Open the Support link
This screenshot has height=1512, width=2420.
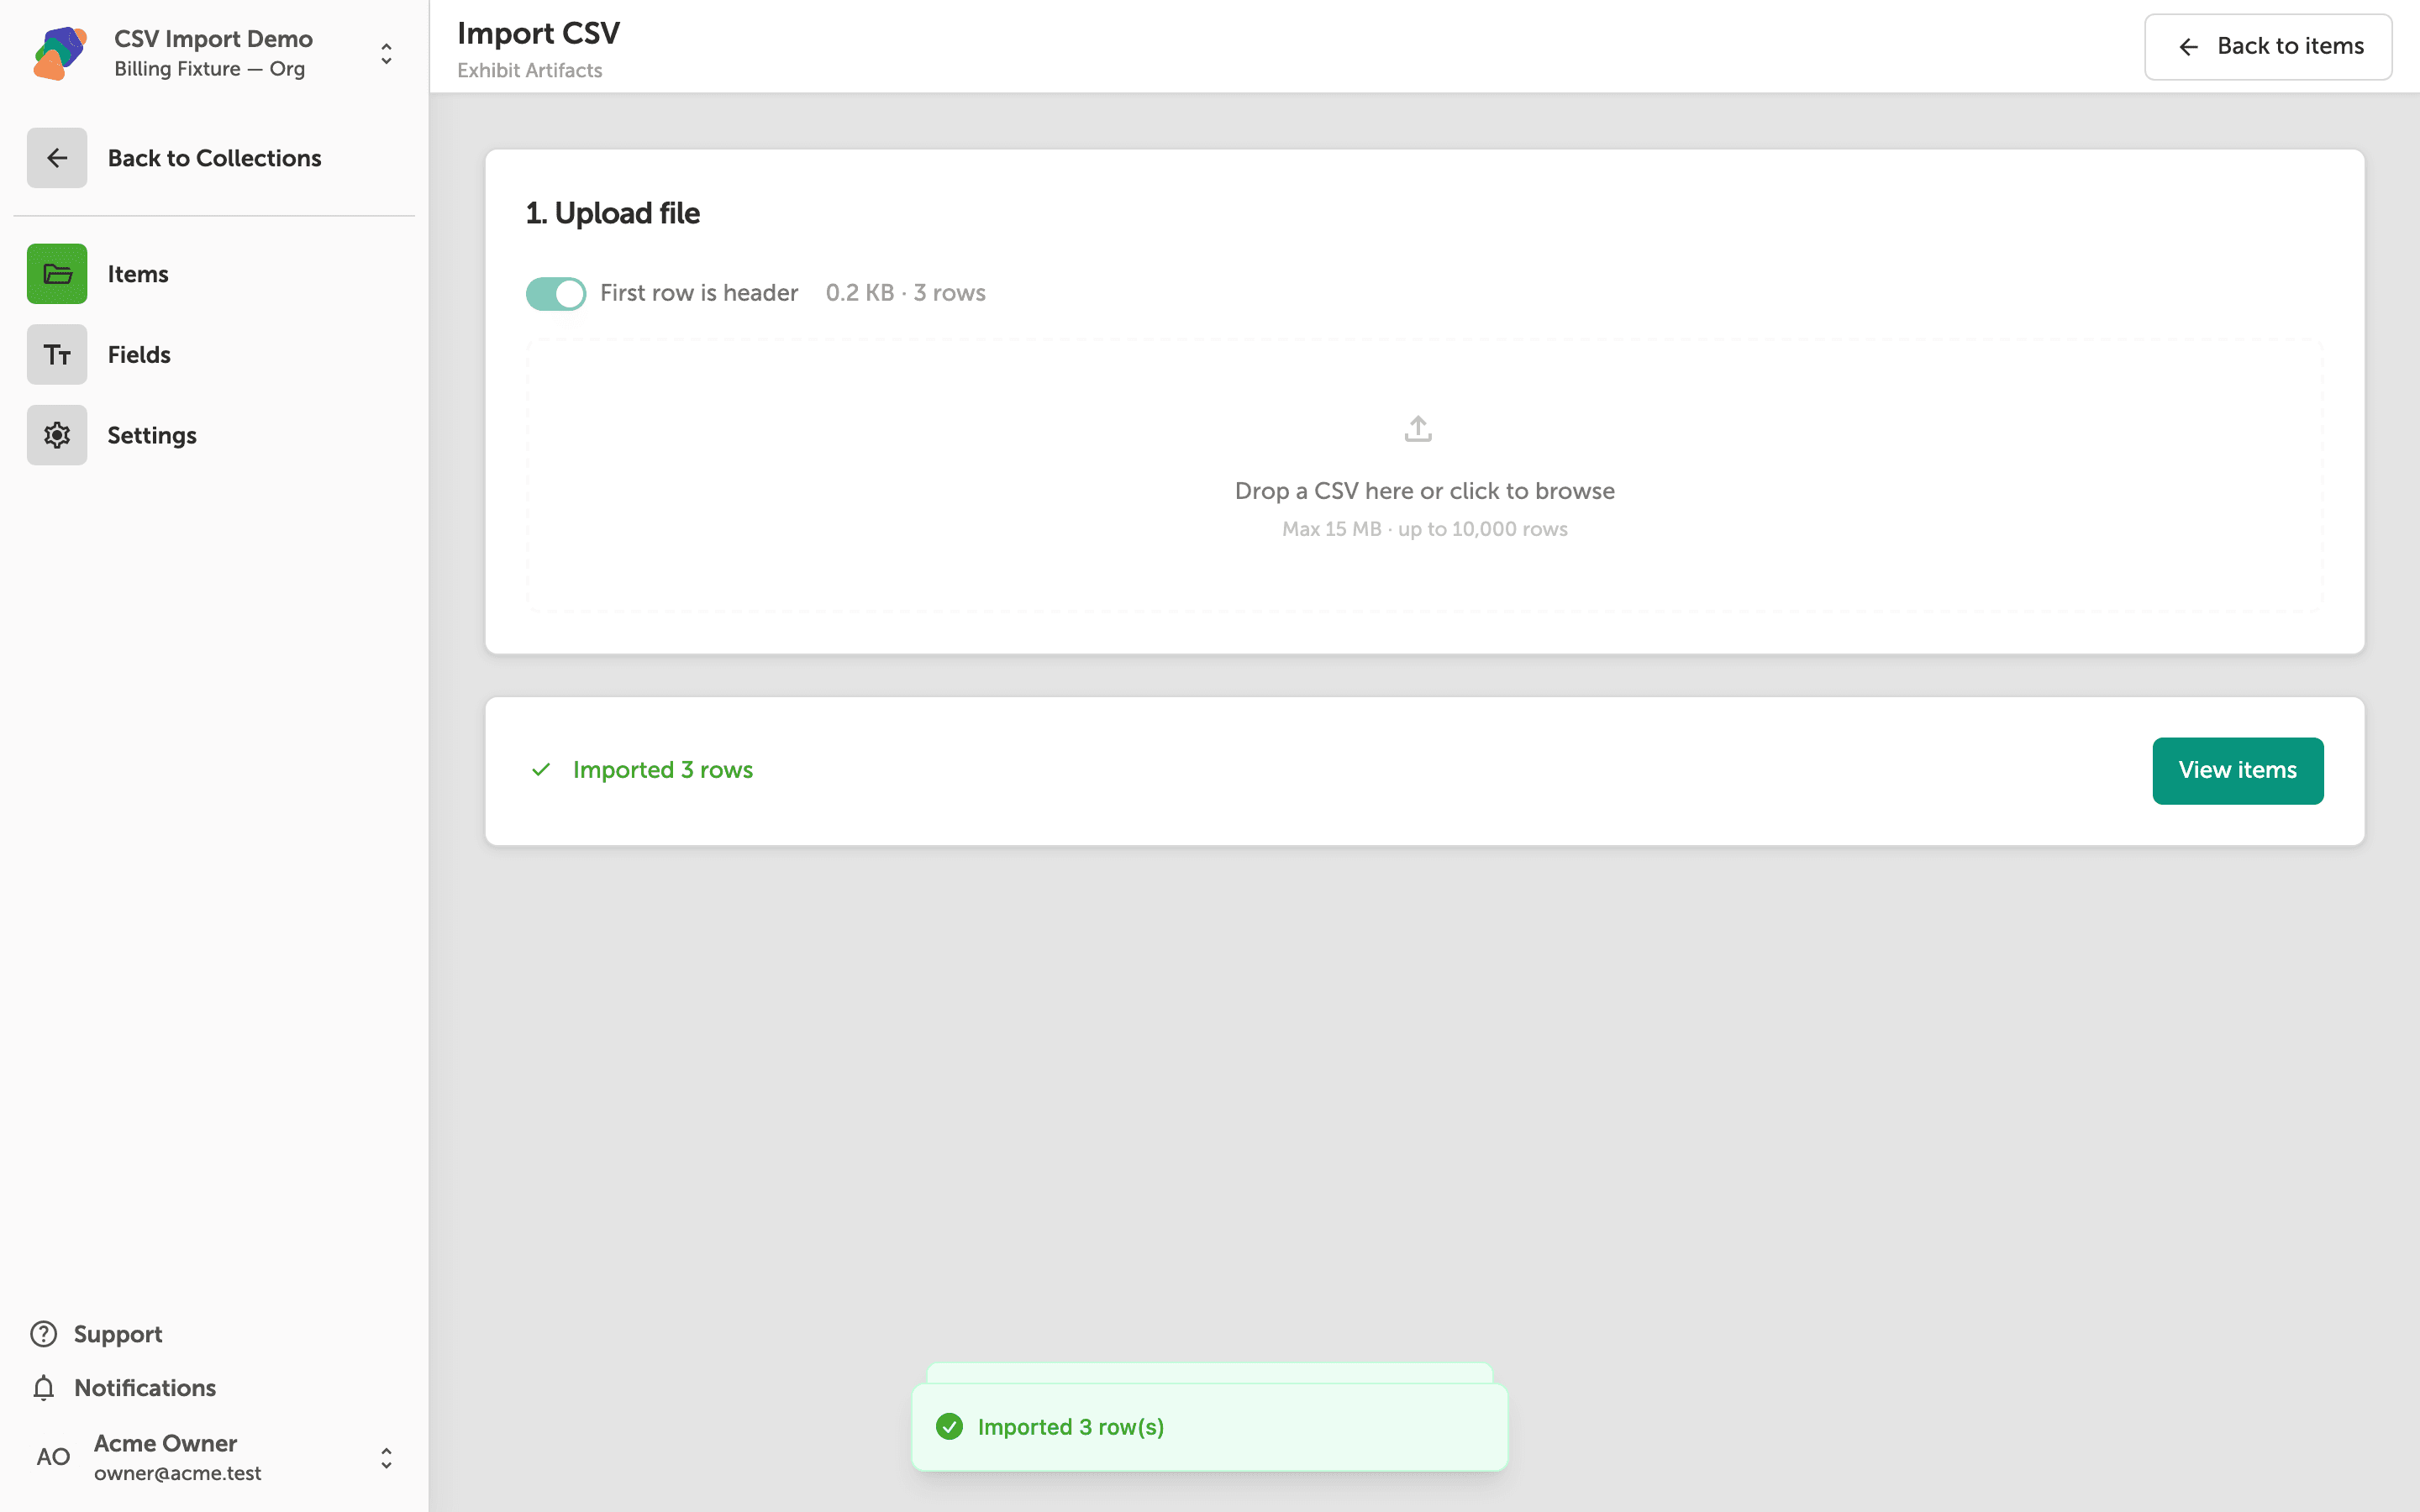coord(117,1334)
